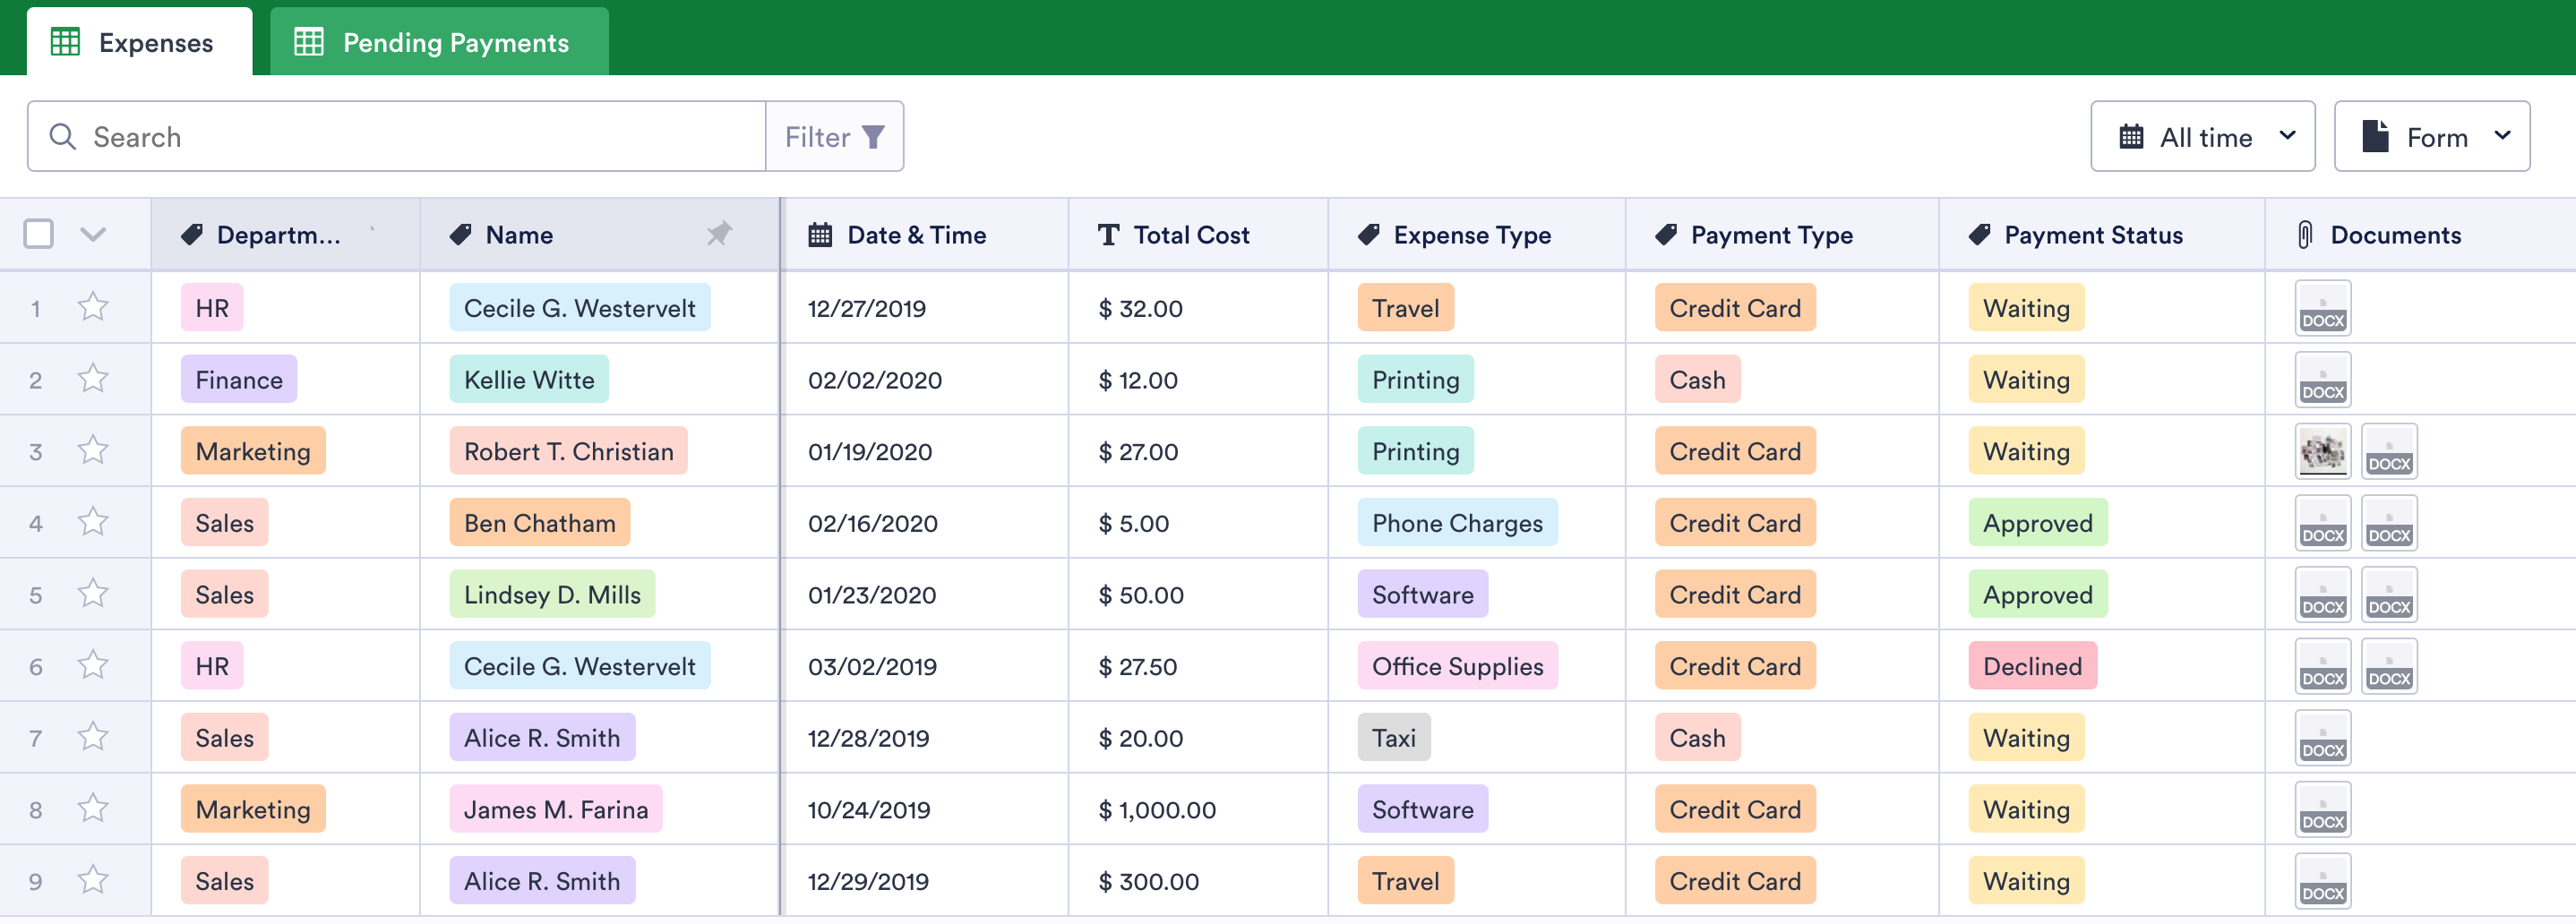Open DOCX document in row 1
The height and width of the screenshot is (924, 2576).
pyautogui.click(x=2322, y=308)
